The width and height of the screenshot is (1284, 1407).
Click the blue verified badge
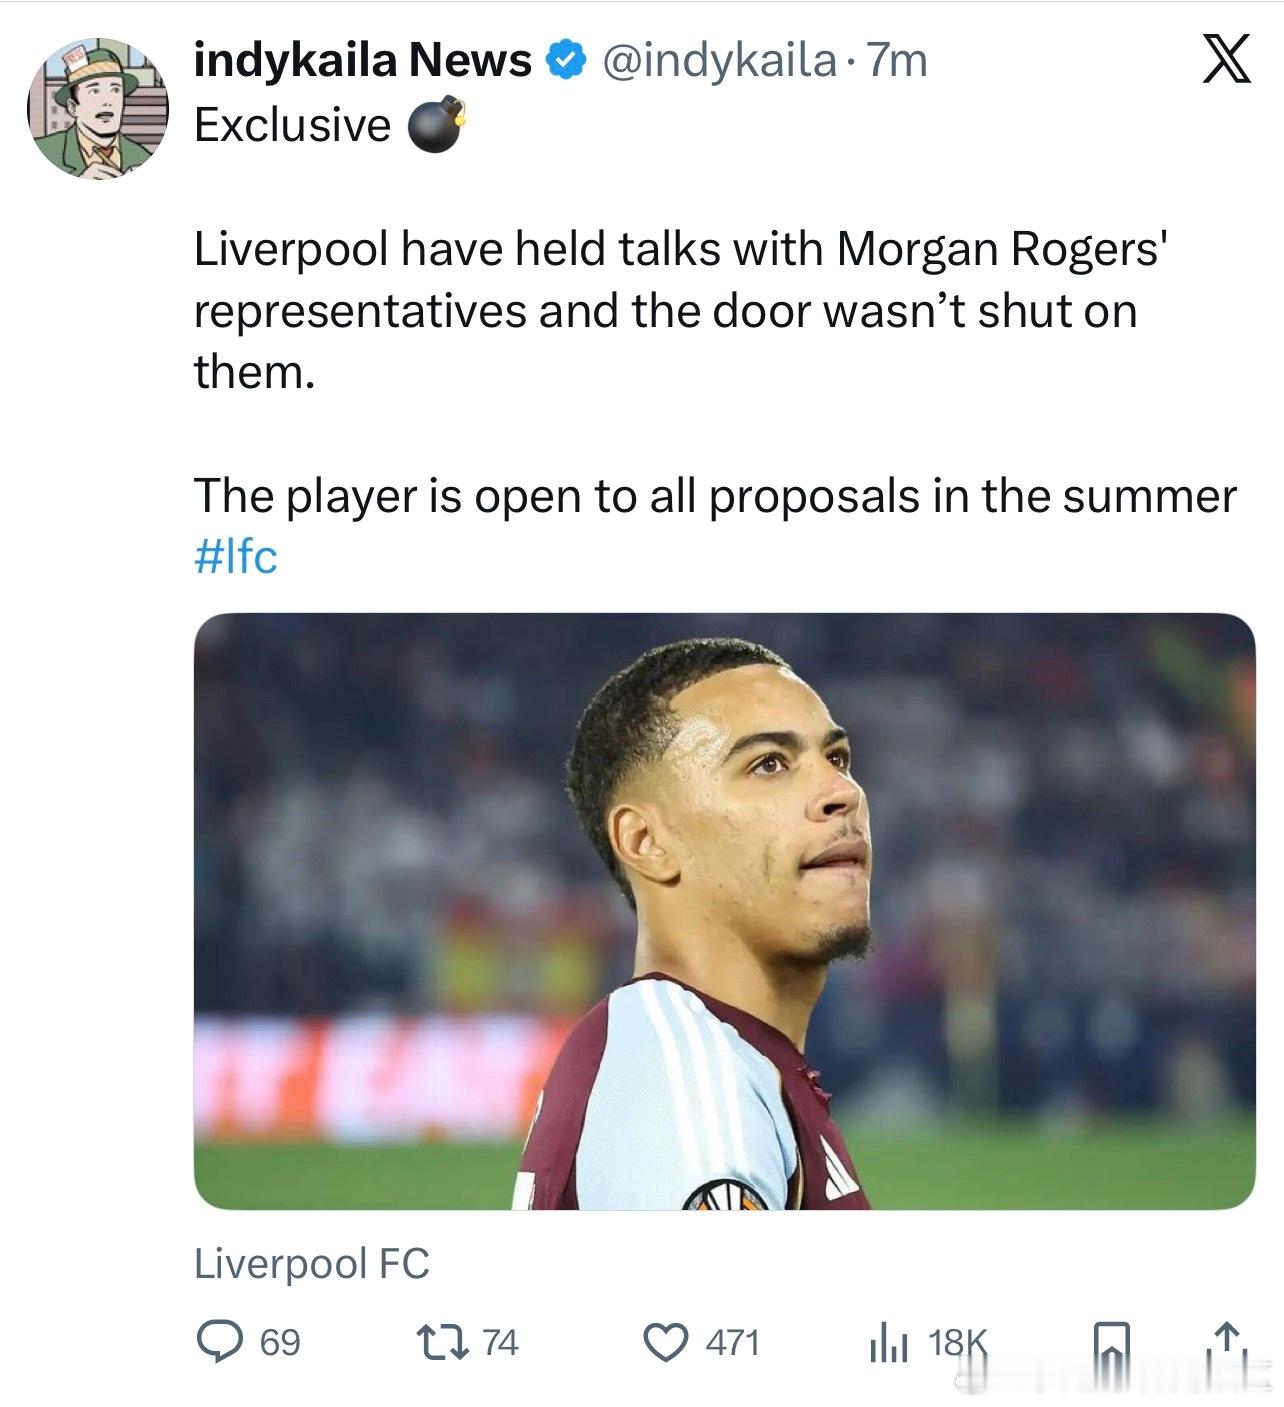[565, 61]
